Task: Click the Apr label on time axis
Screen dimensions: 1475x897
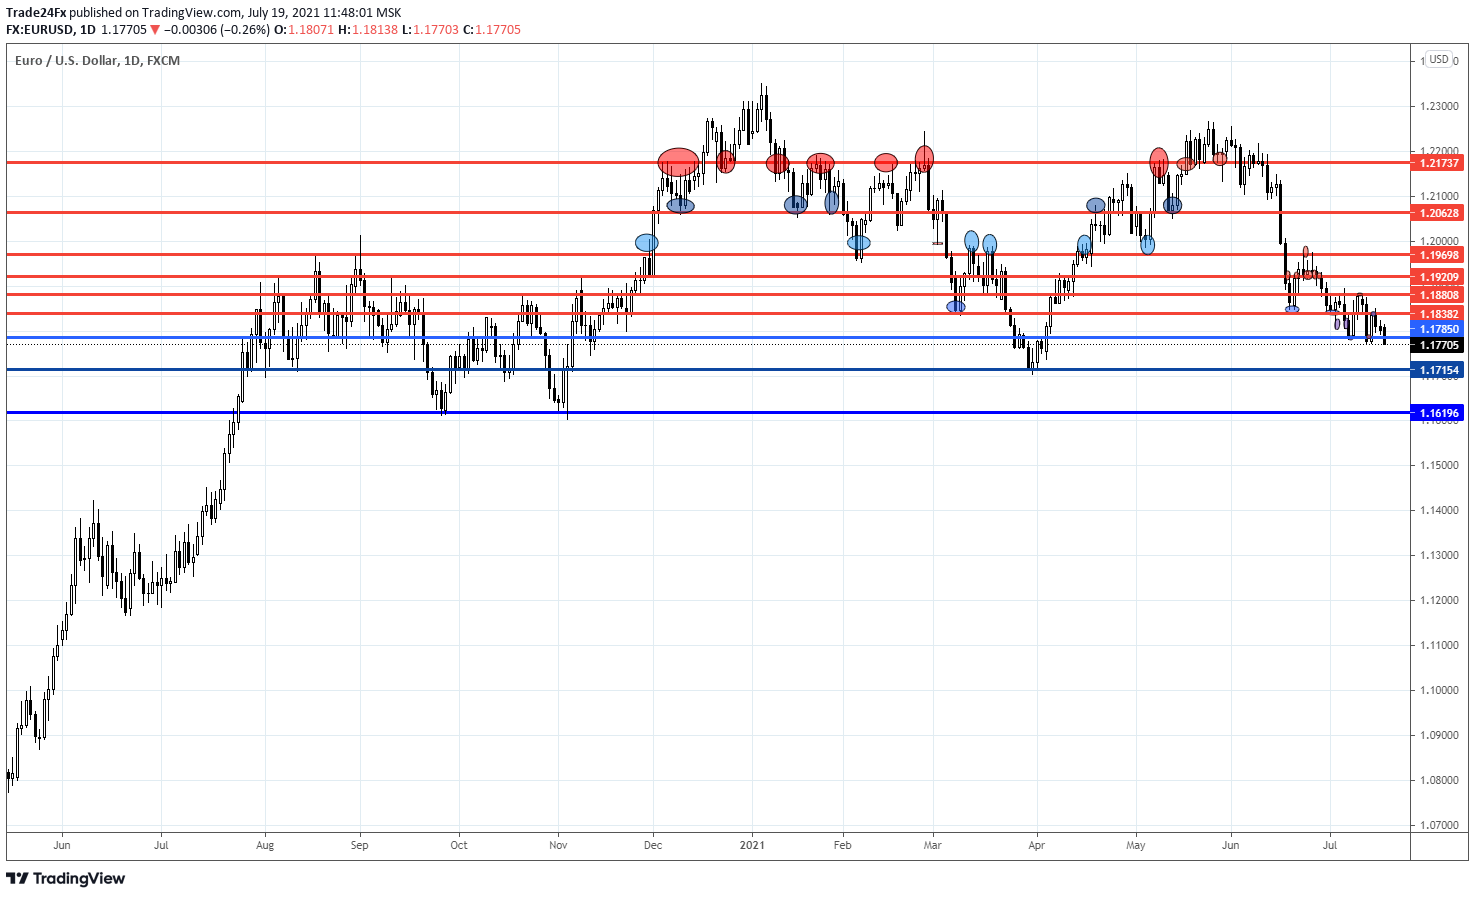Action: pyautogui.click(x=1037, y=845)
